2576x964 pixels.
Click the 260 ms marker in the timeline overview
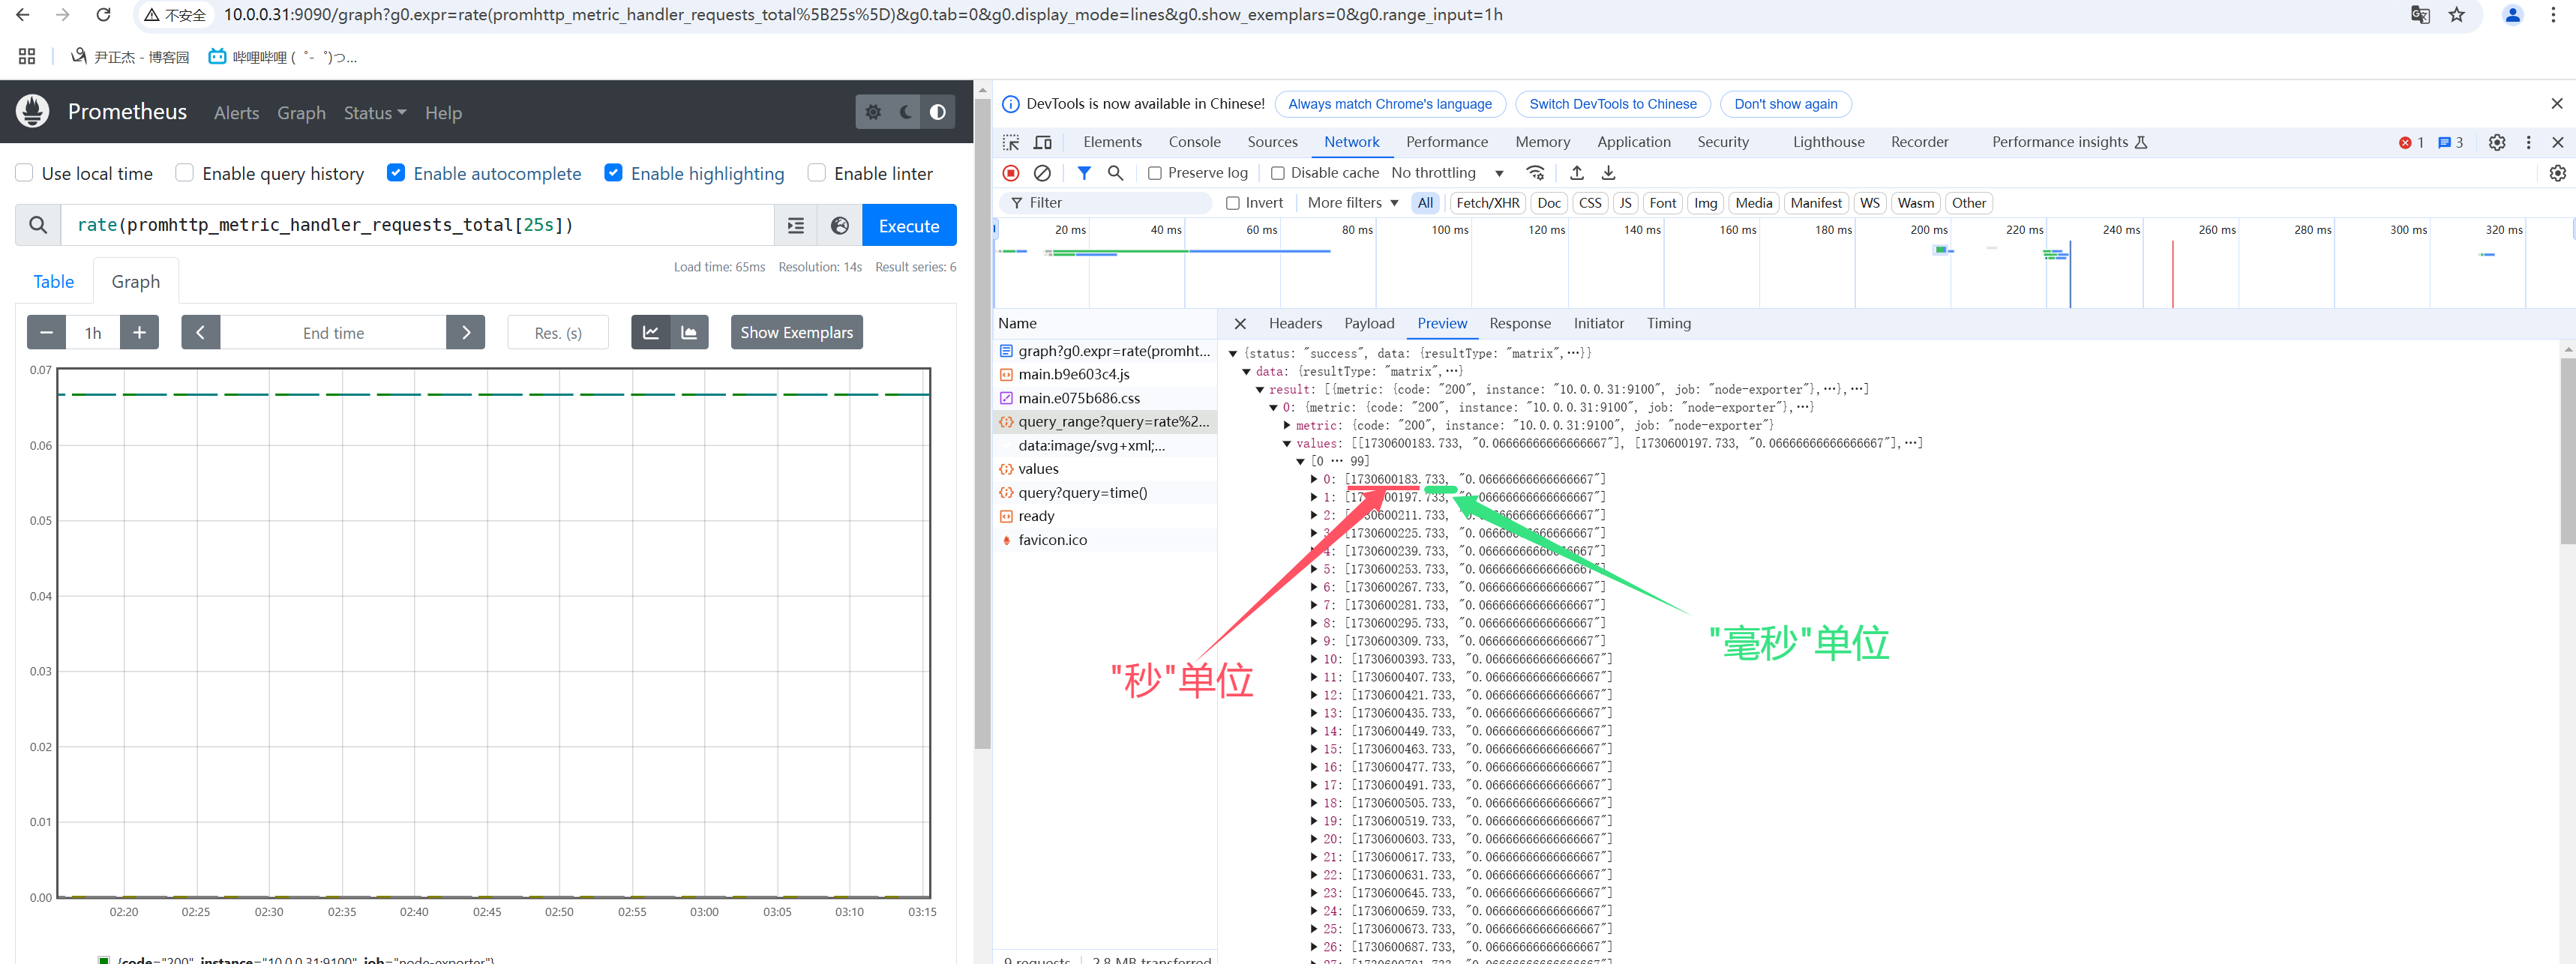(x=2216, y=230)
